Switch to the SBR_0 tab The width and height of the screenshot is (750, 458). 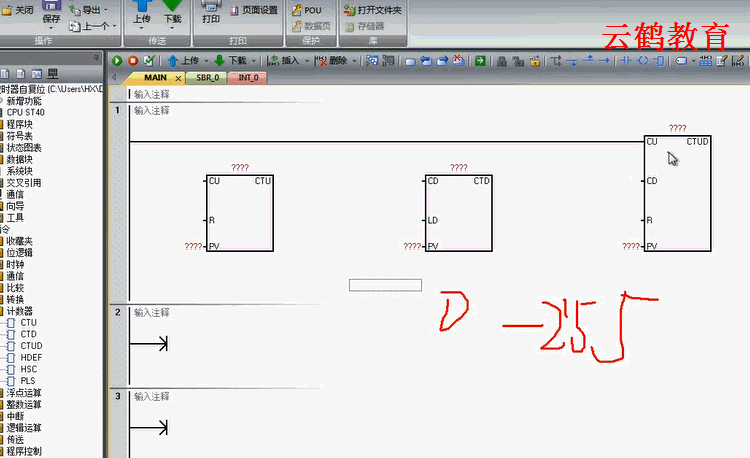207,77
